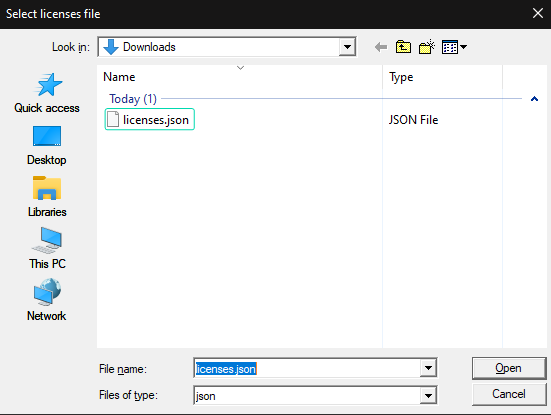The width and height of the screenshot is (551, 415).
Task: Open the Libraries location
Action: pyautogui.click(x=47, y=197)
